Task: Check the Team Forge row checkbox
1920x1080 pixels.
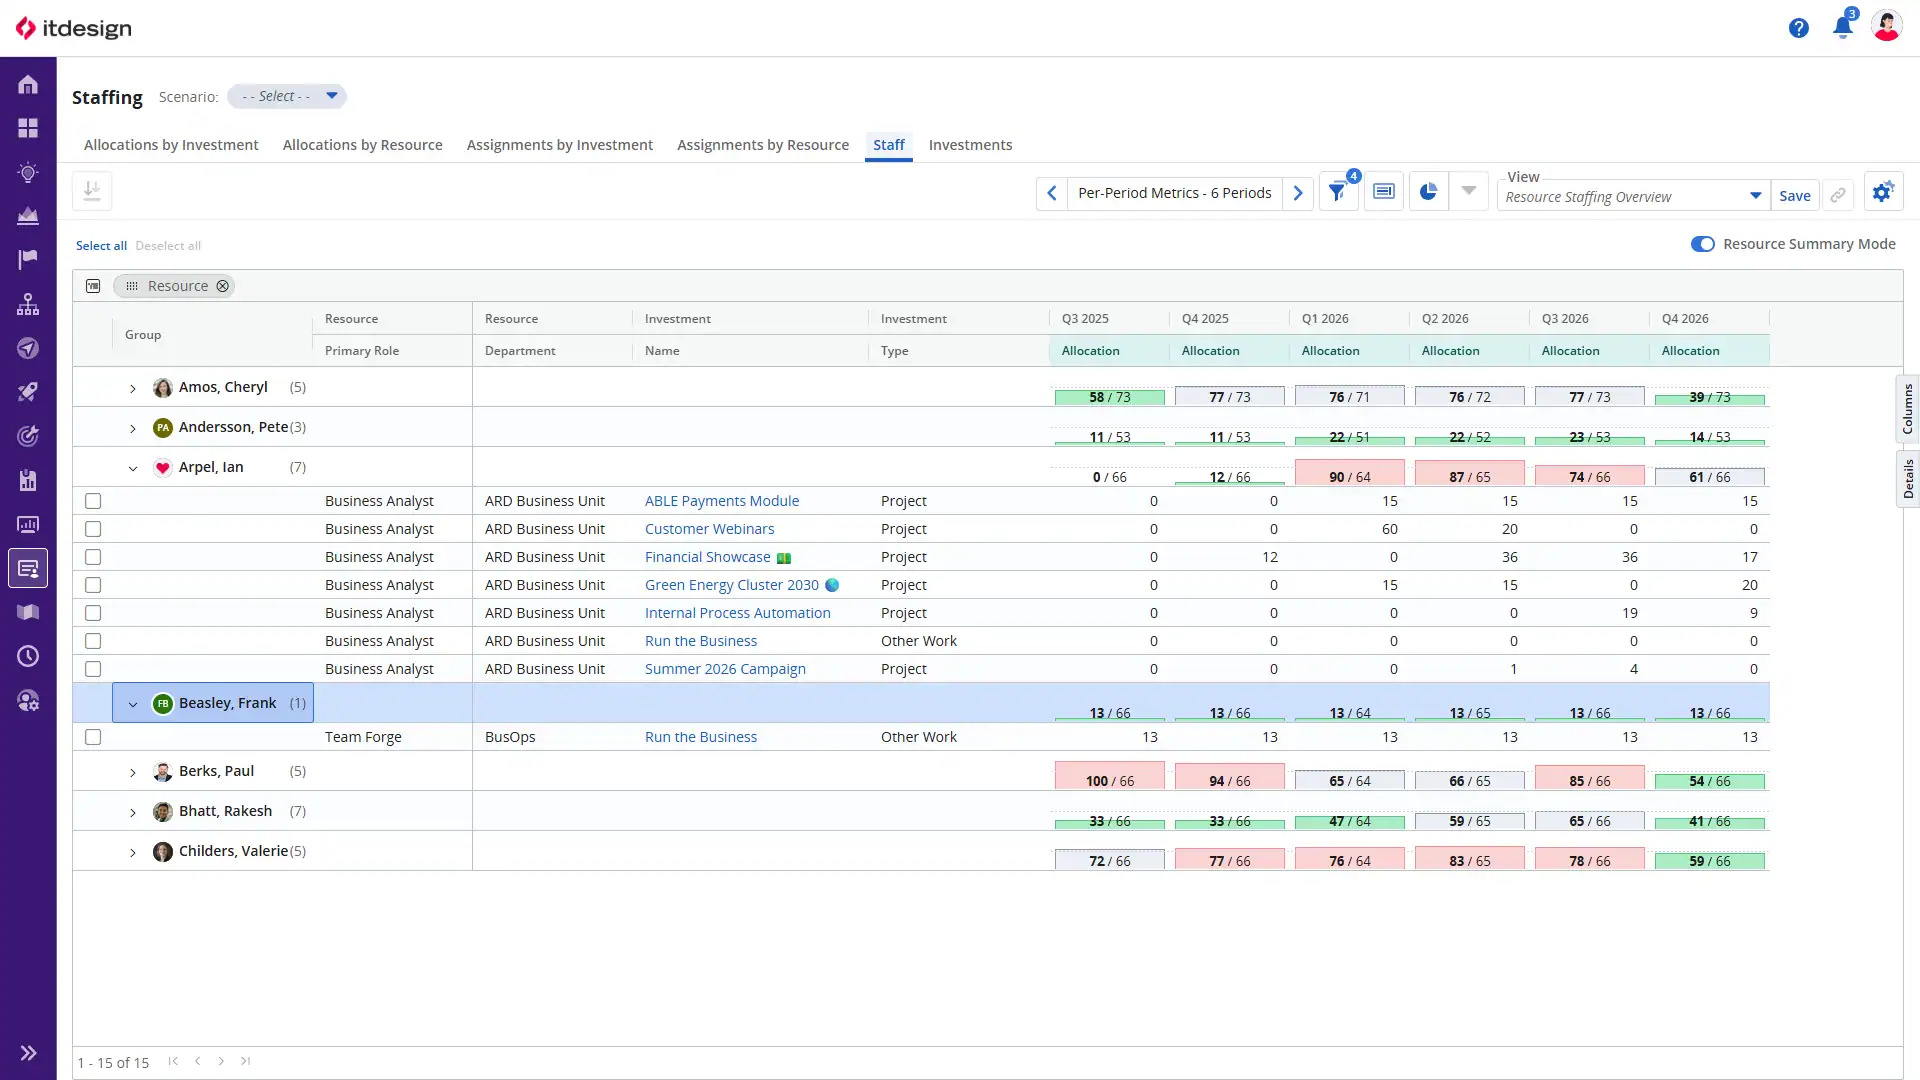Action: click(x=93, y=737)
